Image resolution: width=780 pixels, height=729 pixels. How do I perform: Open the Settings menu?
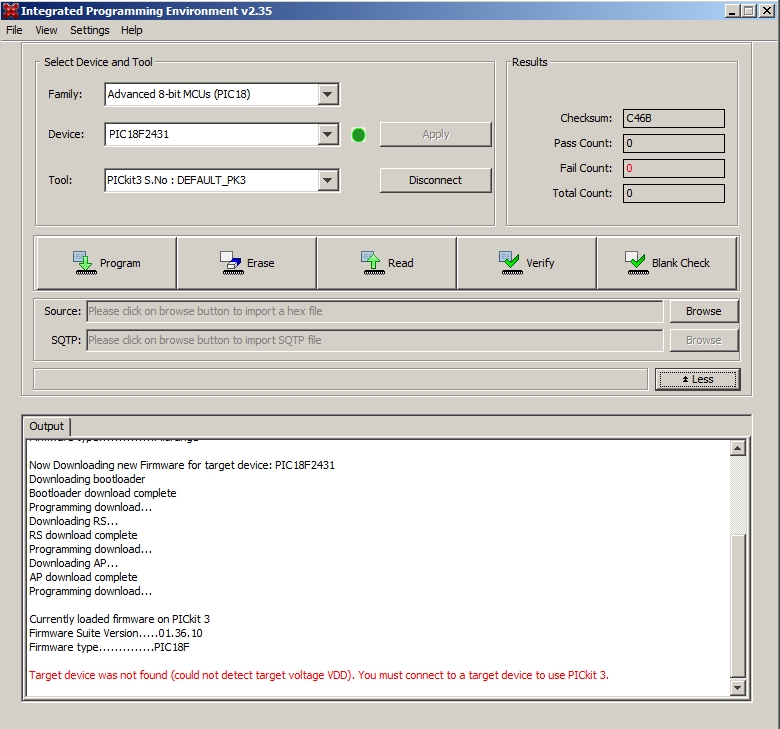tap(90, 30)
